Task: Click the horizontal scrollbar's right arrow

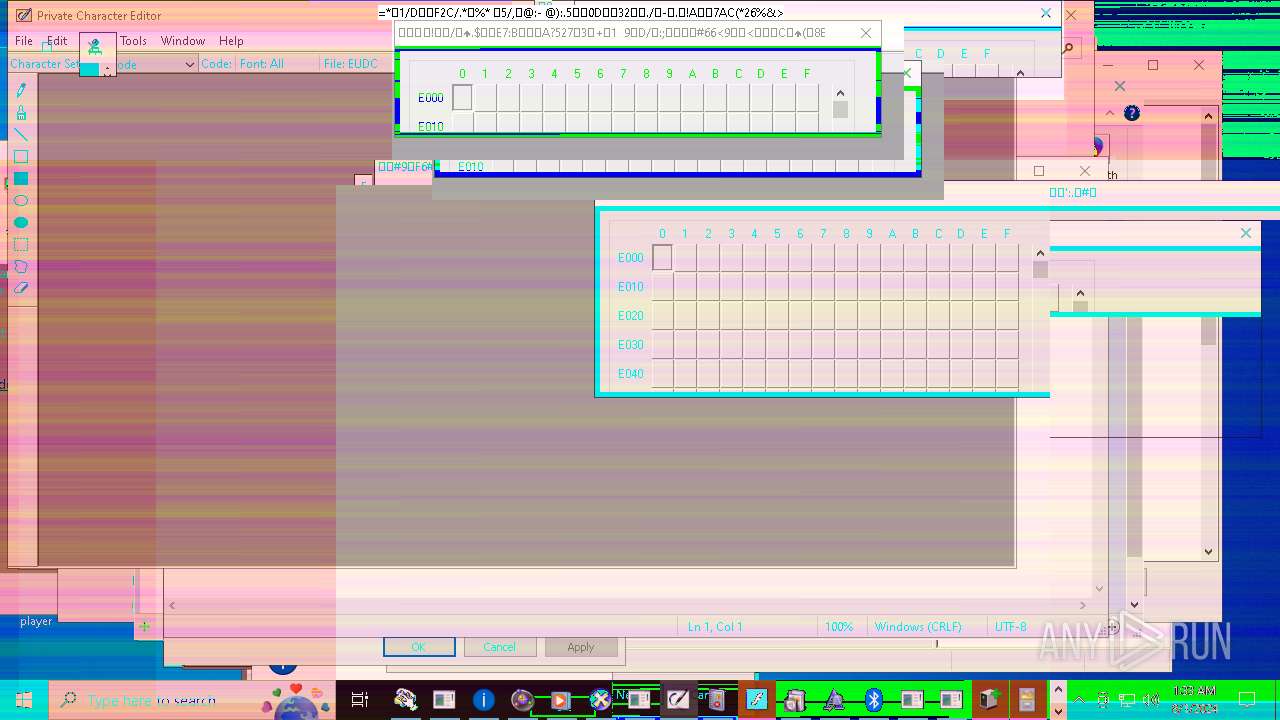Action: coord(1082,605)
